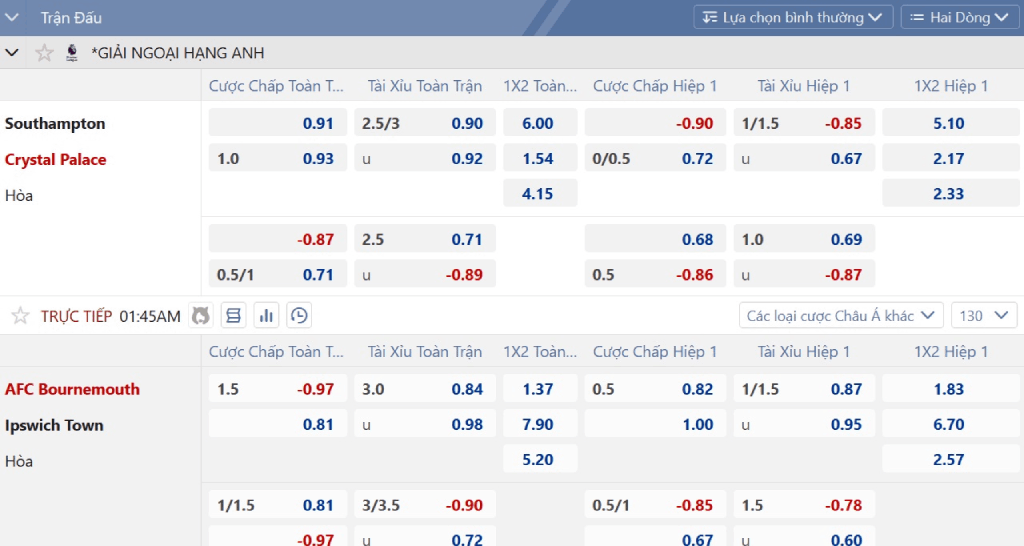Select first-half 0.5 handicap odds -0.86
Image resolution: width=1024 pixels, height=546 pixels.
pyautogui.click(x=655, y=274)
